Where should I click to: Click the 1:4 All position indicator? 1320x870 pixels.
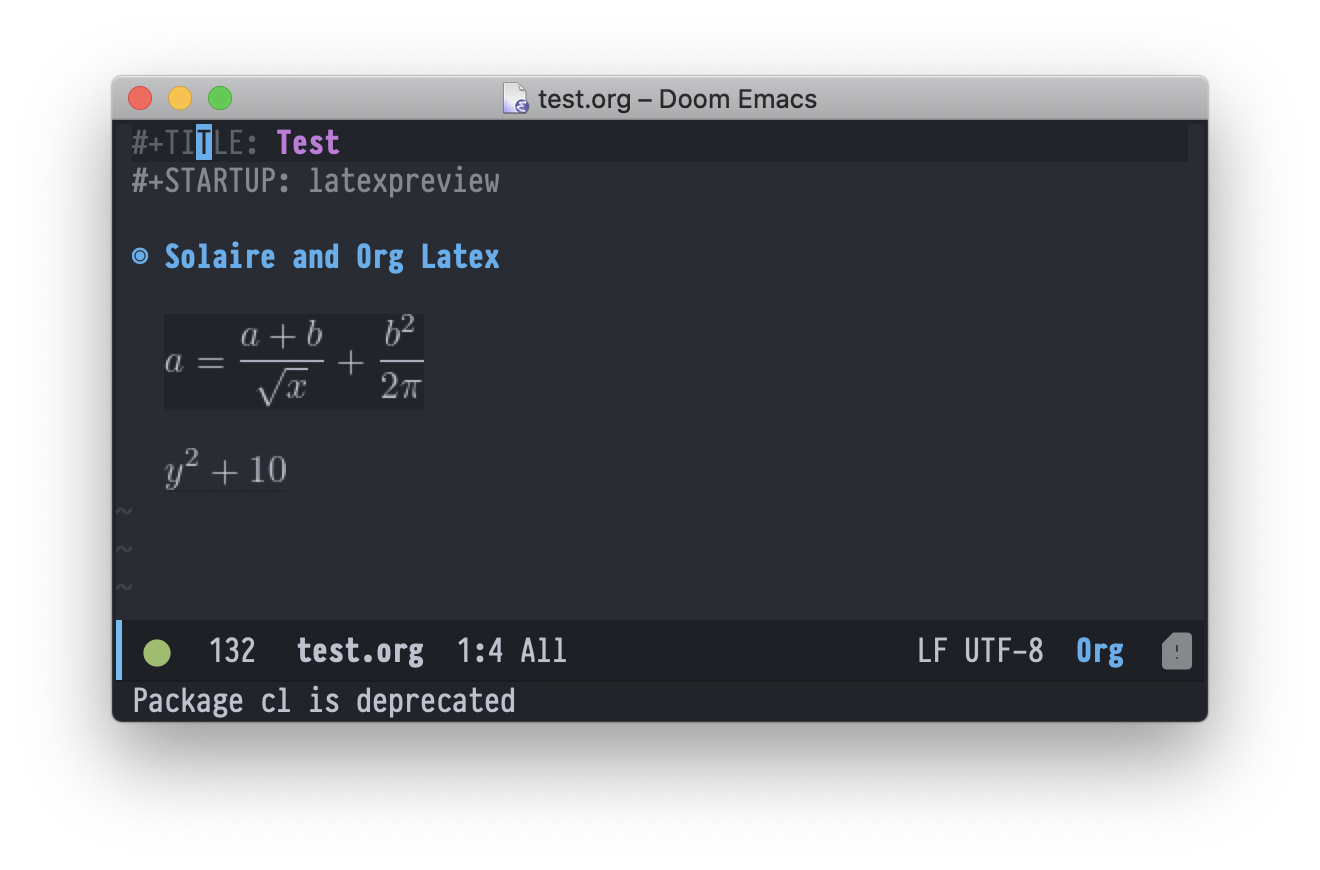point(511,651)
